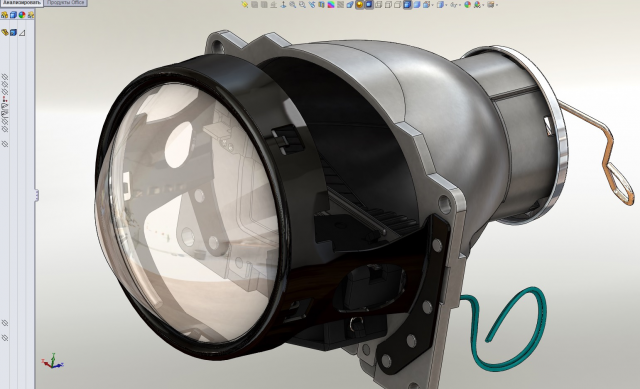The height and width of the screenshot is (389, 640).
Task: Select first hidden plane icon in feature tree
Action: click(x=5, y=77)
